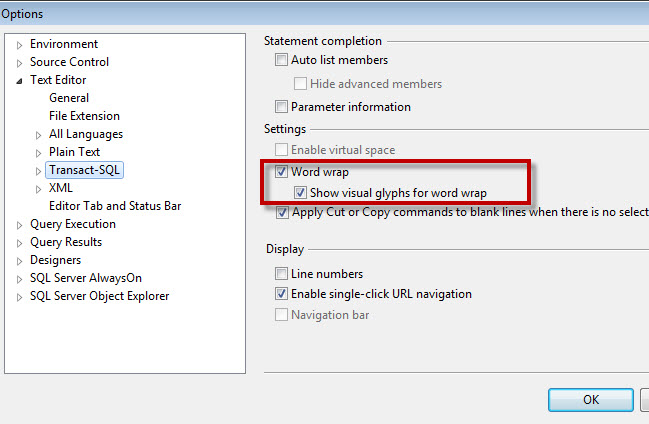Enable the Line numbers checkbox
The width and height of the screenshot is (649, 424).
coord(281,274)
